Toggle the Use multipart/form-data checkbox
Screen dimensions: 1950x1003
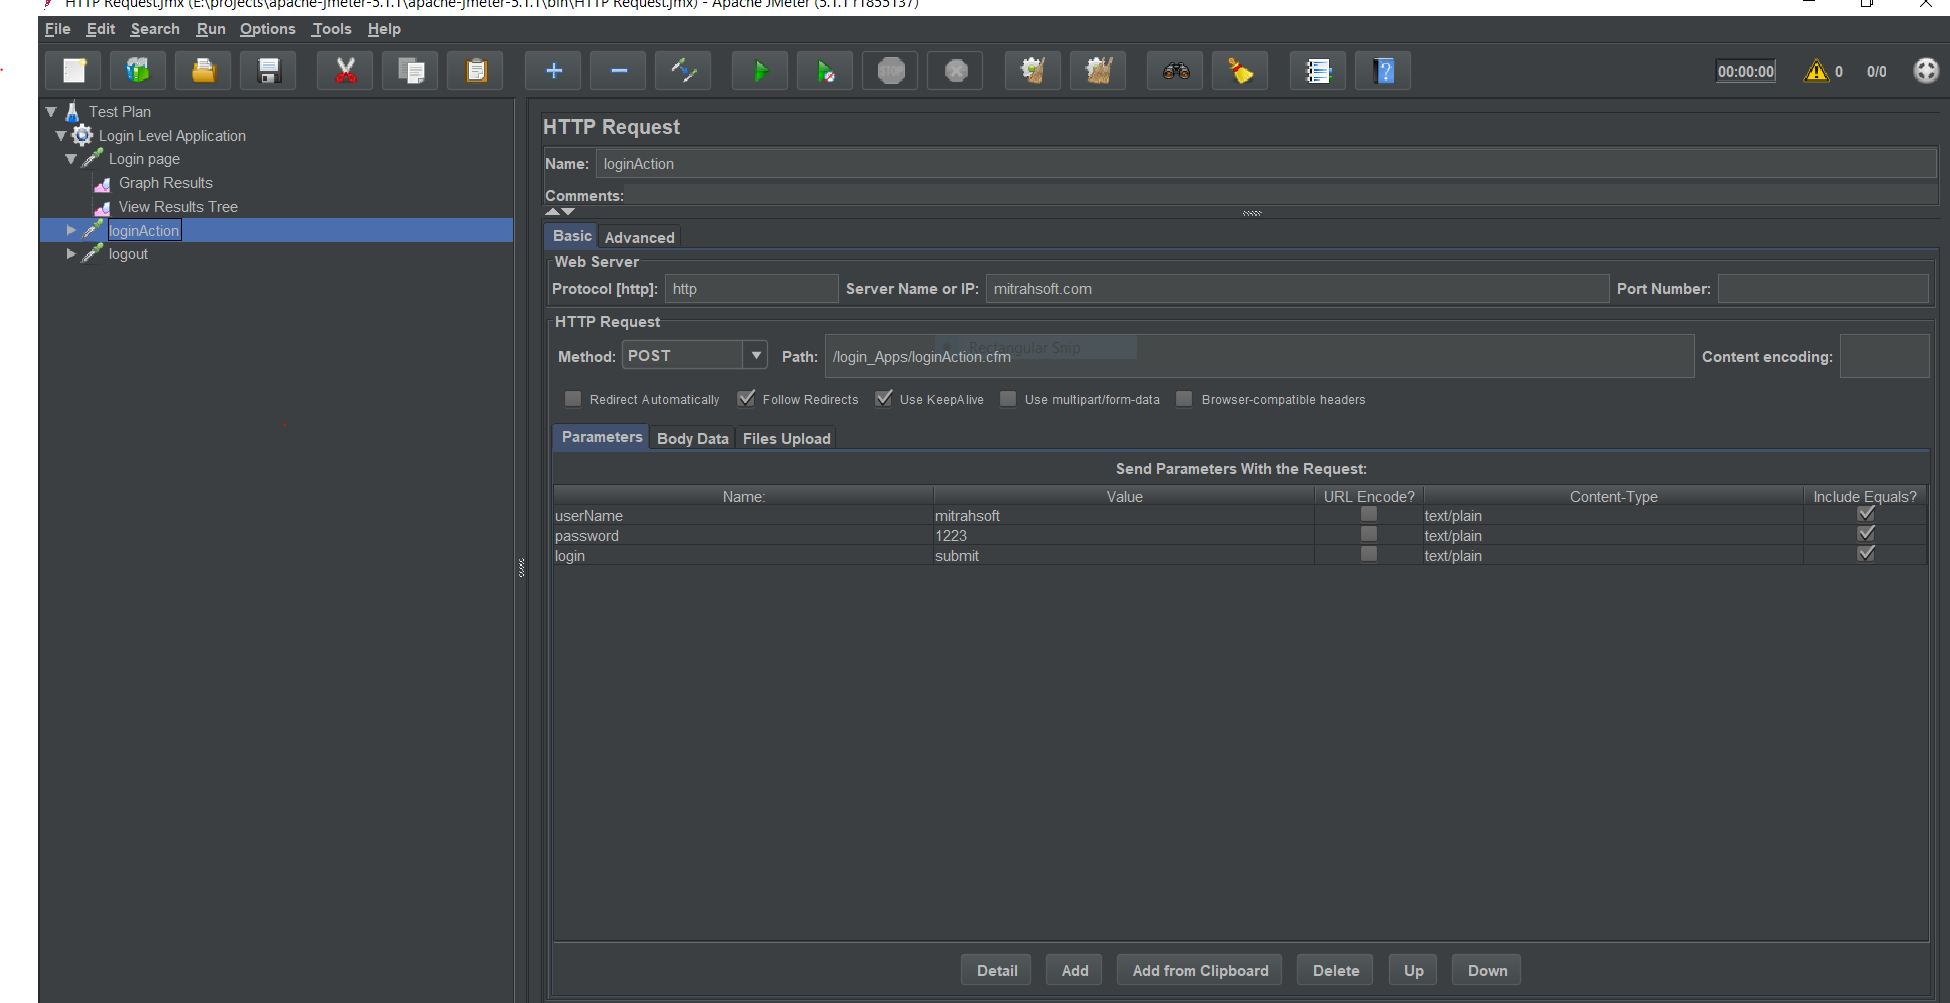coord(1008,399)
